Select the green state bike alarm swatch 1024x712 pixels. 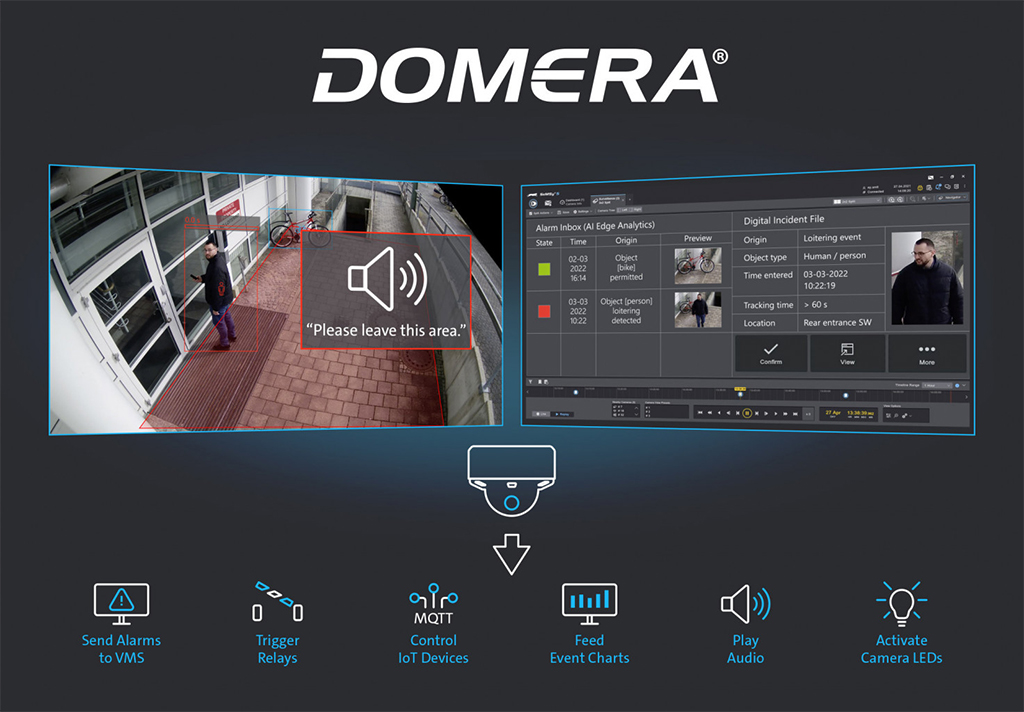coord(544,268)
